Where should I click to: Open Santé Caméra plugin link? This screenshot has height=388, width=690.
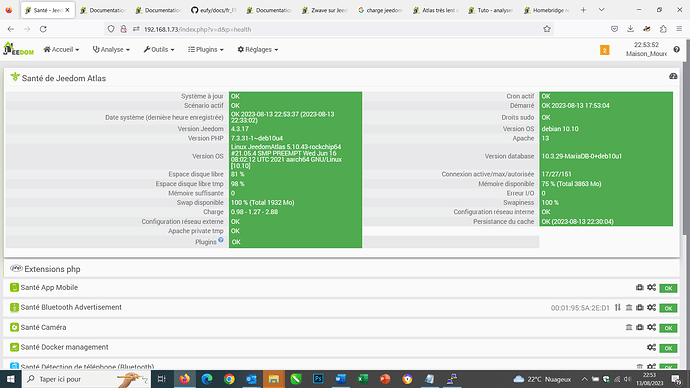[x=43, y=327]
